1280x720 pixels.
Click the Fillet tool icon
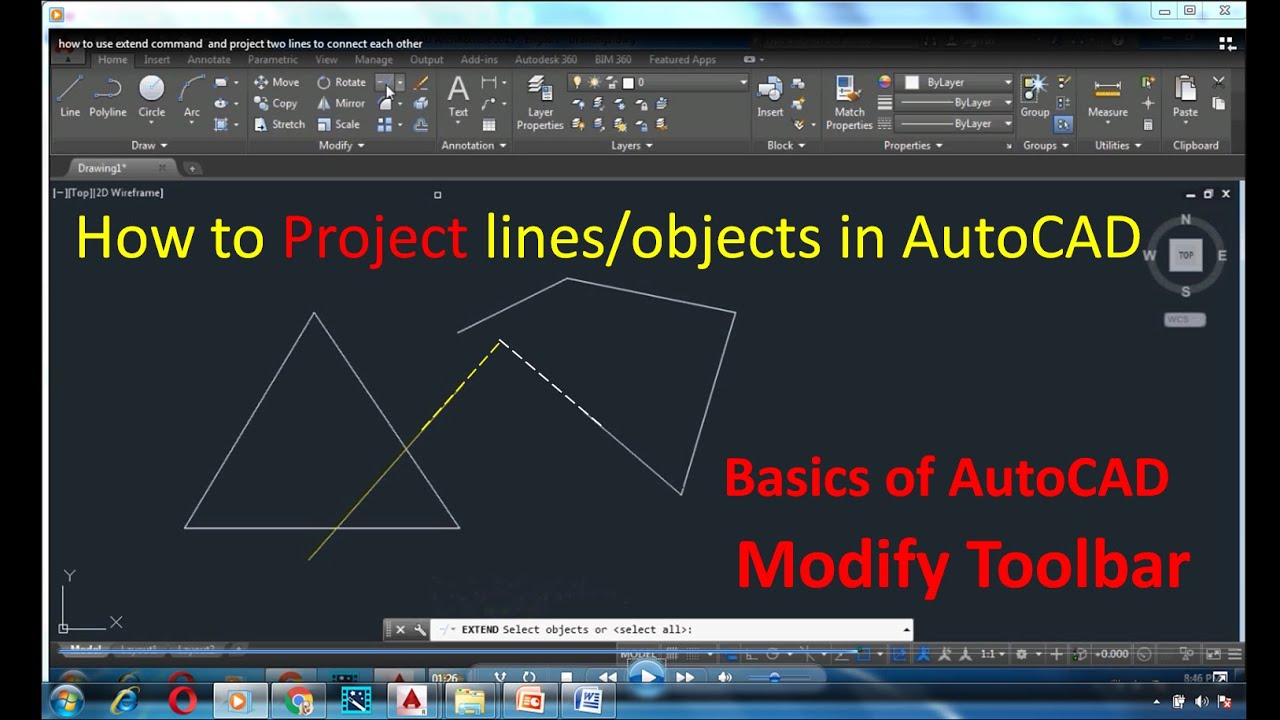pyautogui.click(x=385, y=103)
